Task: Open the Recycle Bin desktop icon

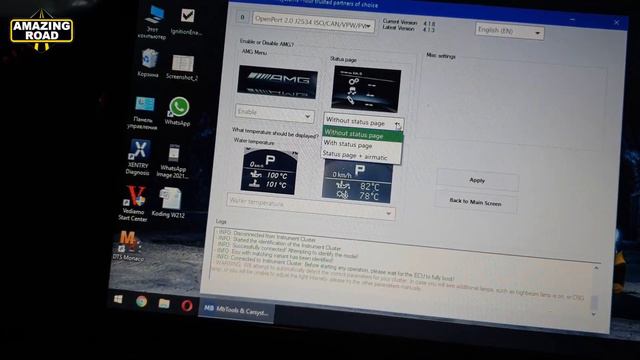Action: pos(149,62)
